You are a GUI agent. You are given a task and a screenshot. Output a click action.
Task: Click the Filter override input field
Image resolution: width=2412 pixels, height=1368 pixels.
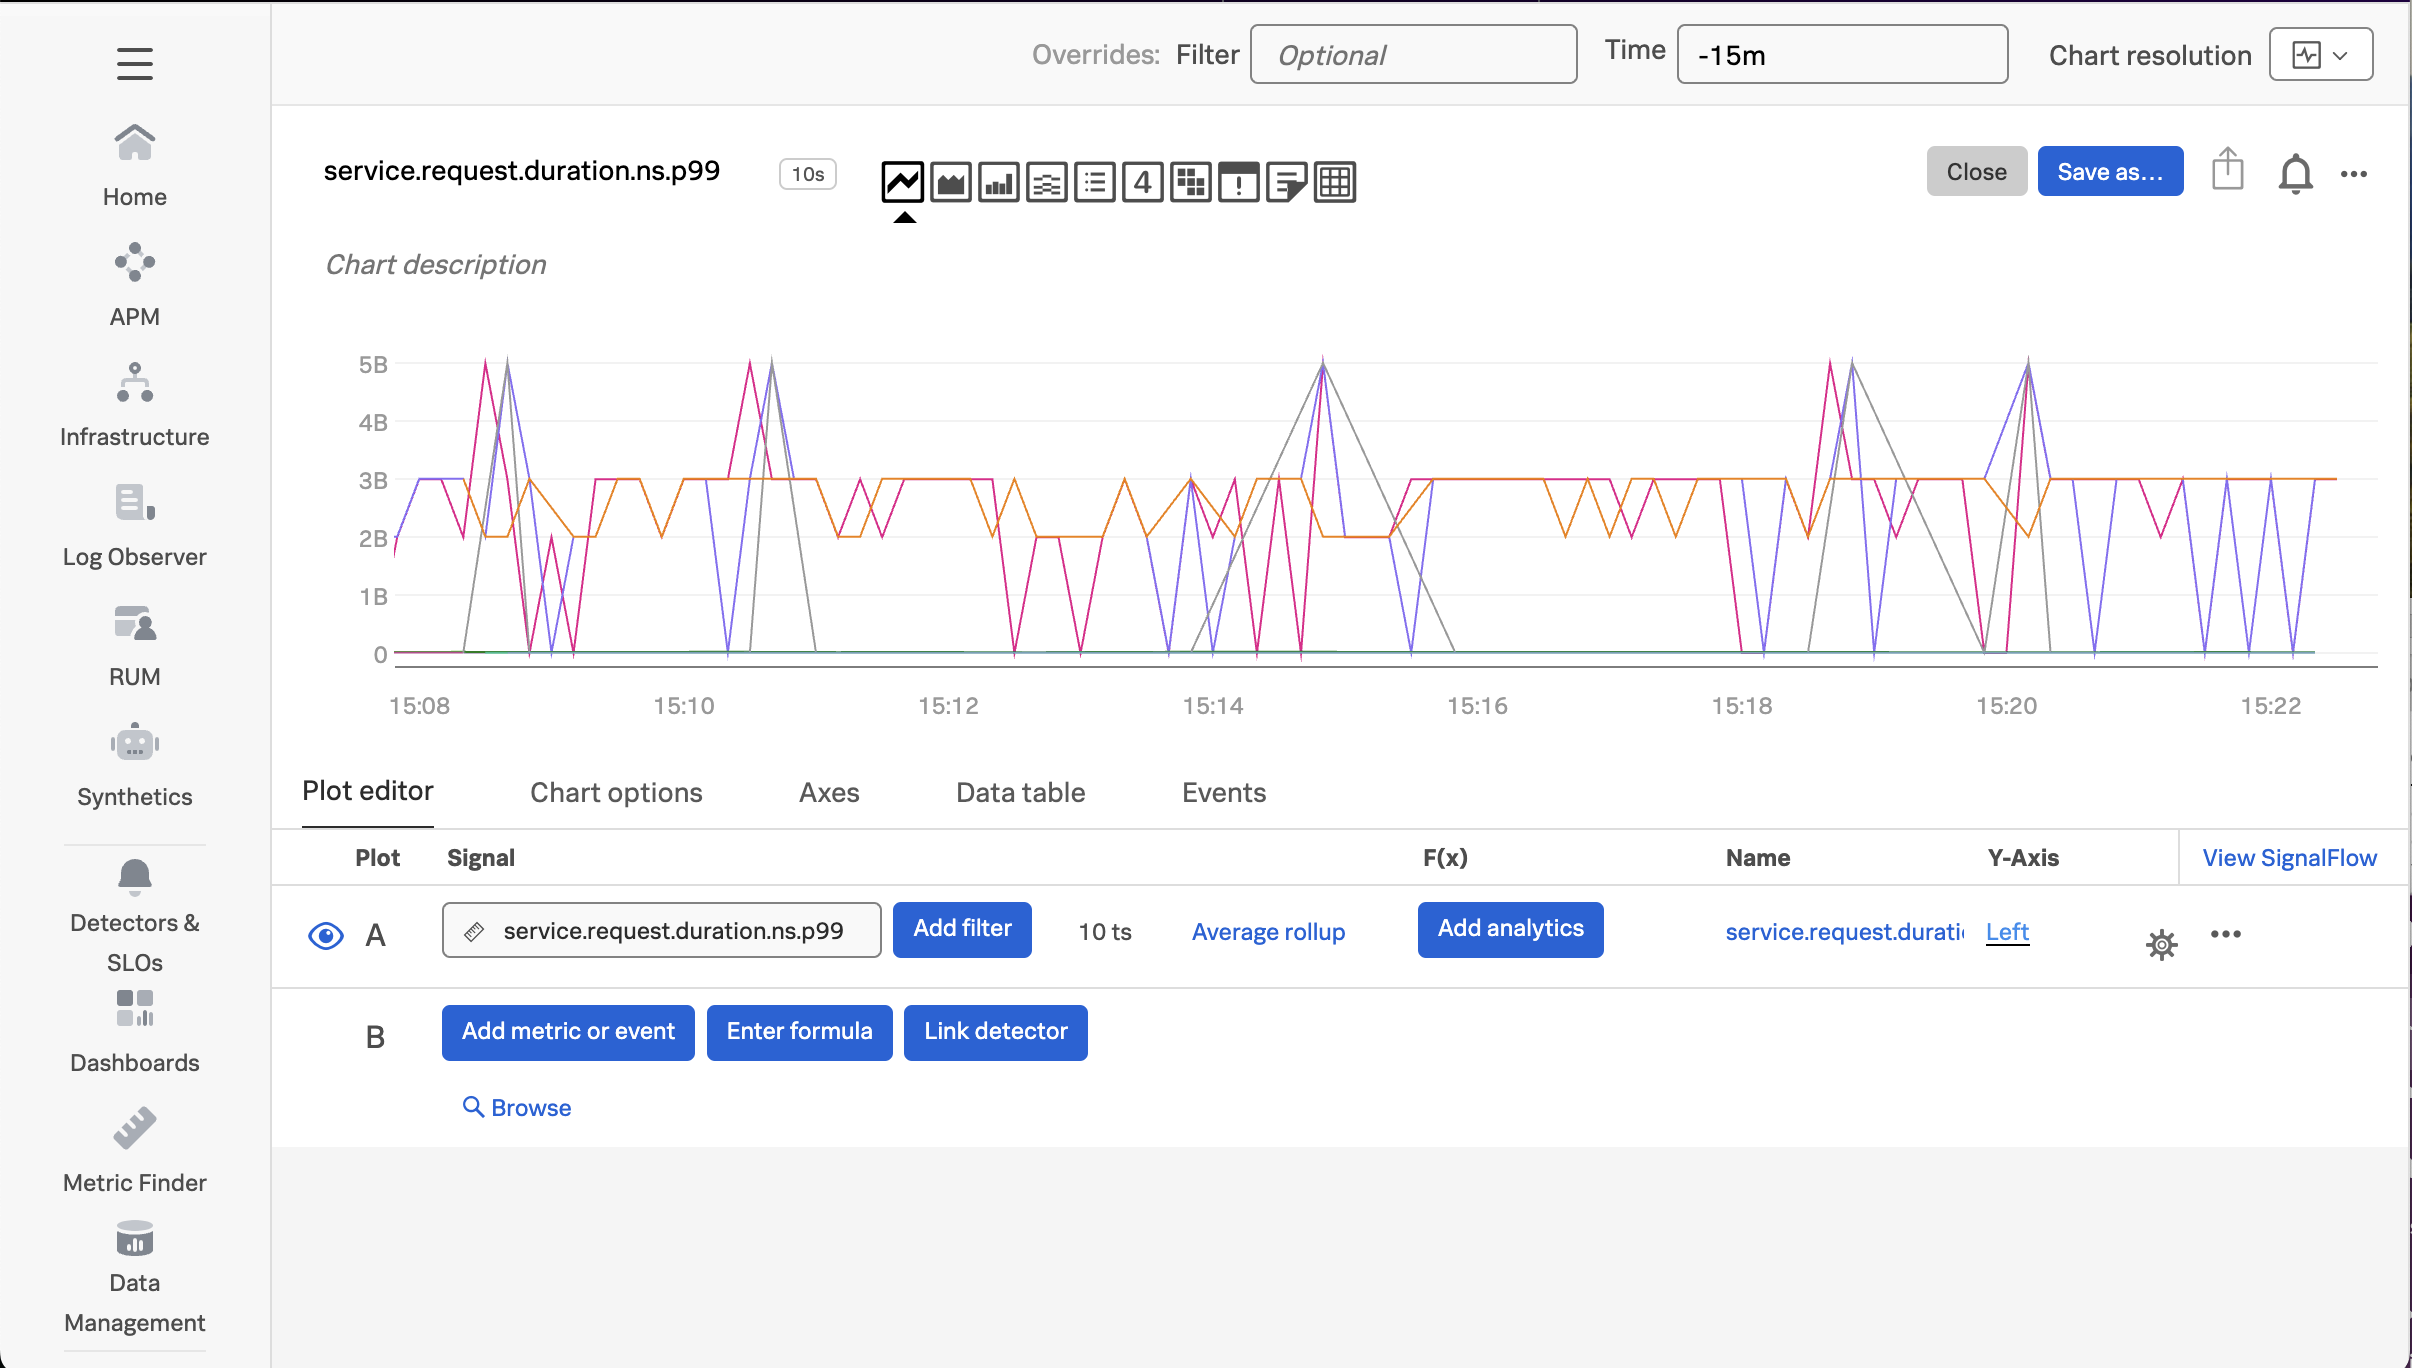(1412, 55)
